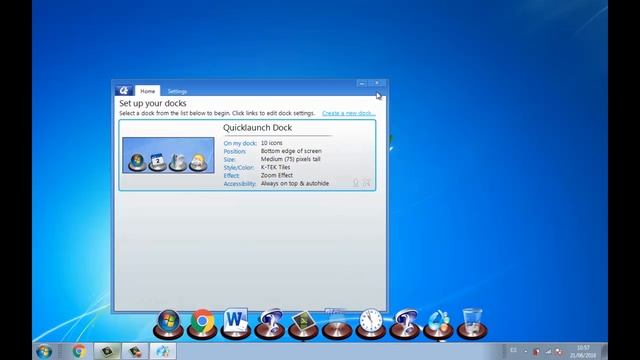640x360 pixels.
Task: Click the Show desktop taskbar strip
Action: (x=604, y=351)
